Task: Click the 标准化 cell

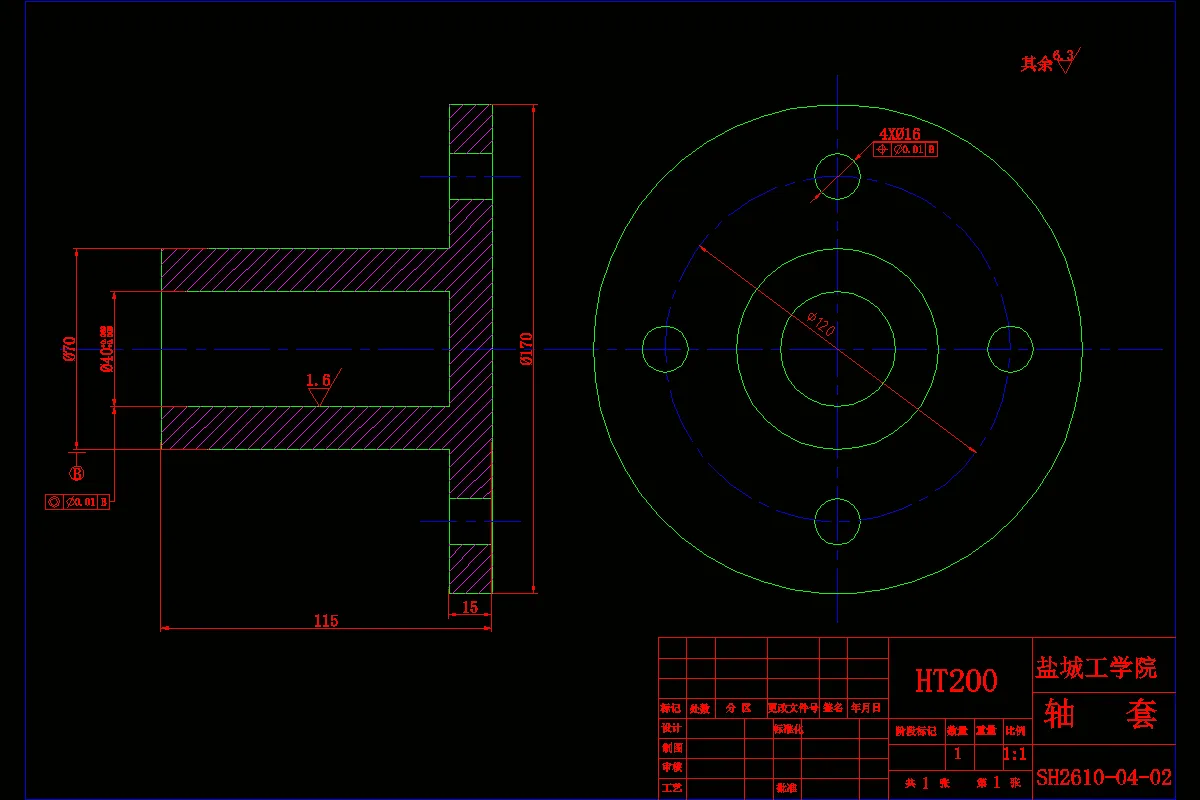Action: point(789,728)
